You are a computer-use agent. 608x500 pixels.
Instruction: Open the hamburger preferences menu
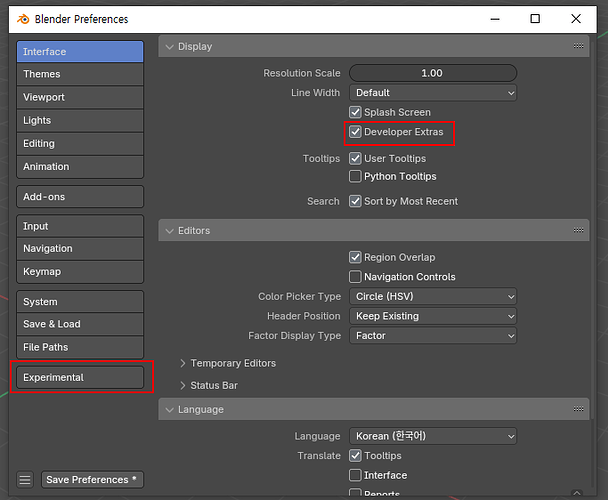click(x=25, y=480)
